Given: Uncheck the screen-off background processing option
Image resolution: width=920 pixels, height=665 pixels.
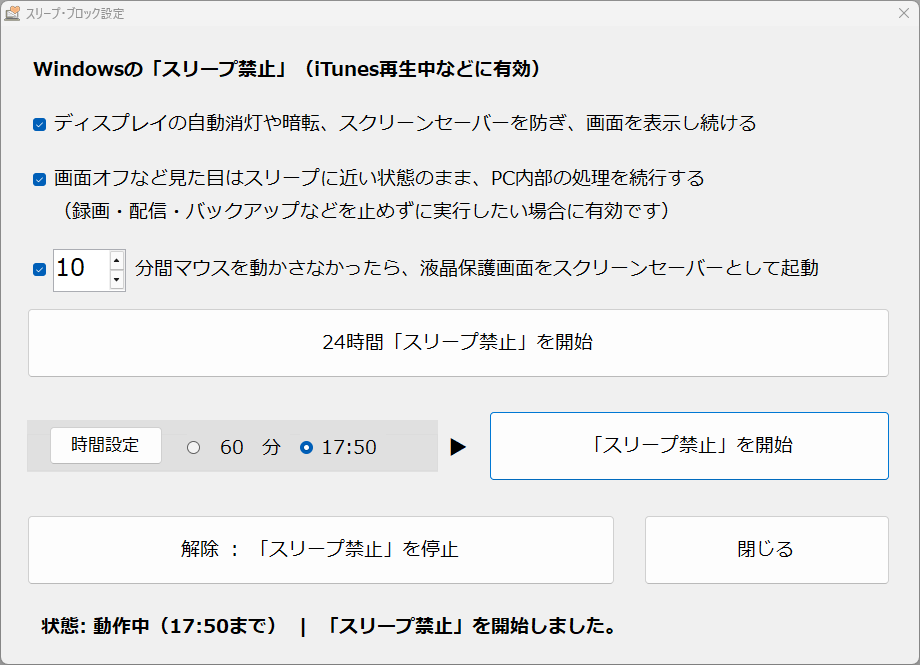Looking at the screenshot, I should [39, 178].
